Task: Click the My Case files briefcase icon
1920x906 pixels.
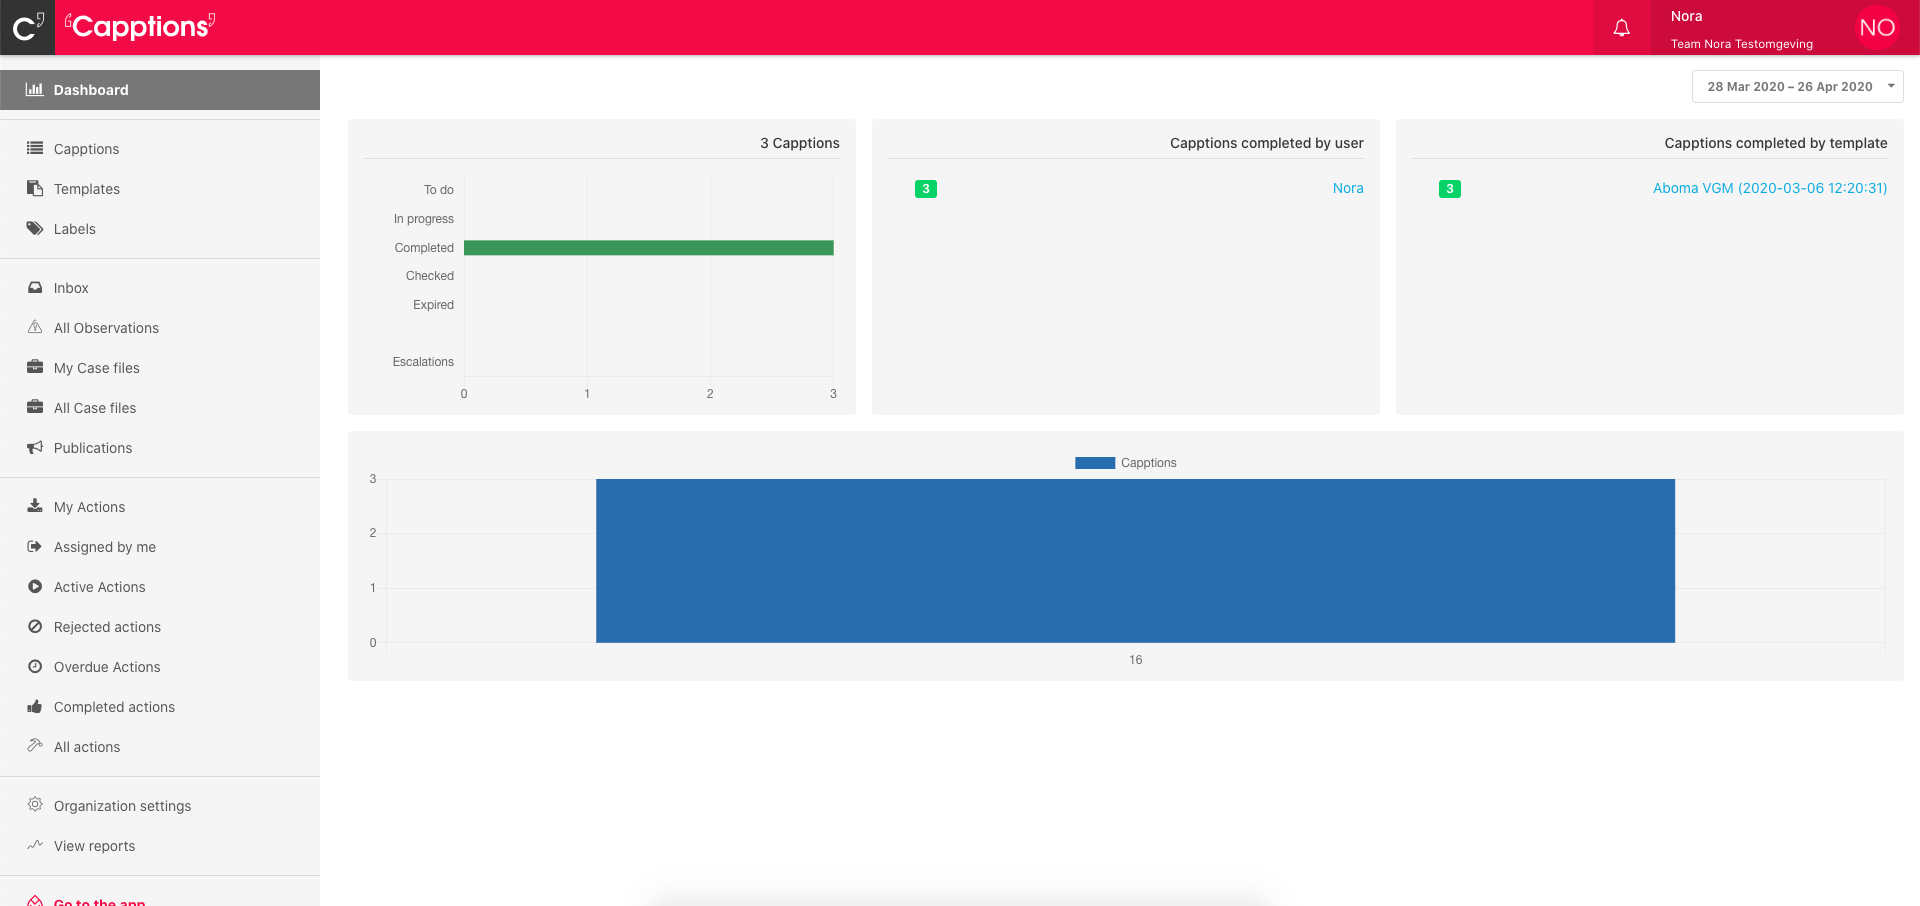Action: pos(35,367)
